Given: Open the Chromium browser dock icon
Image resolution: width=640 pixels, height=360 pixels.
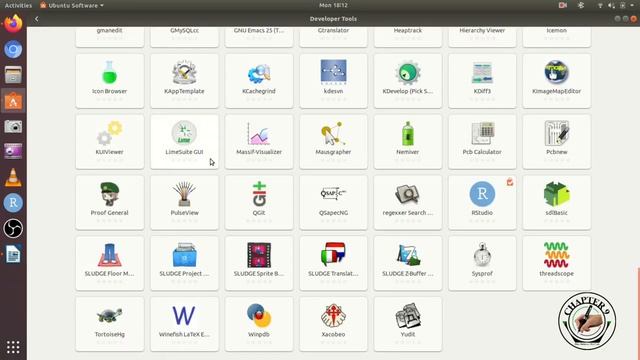Looking at the screenshot, I should click(x=13, y=49).
